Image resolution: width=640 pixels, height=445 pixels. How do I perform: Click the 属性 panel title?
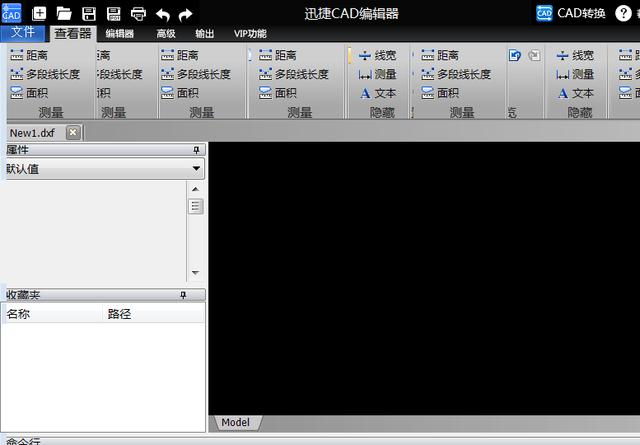pyautogui.click(x=18, y=150)
